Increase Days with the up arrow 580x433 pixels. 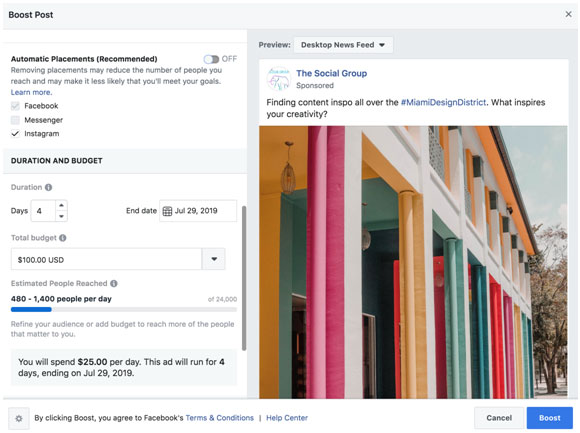click(61, 205)
